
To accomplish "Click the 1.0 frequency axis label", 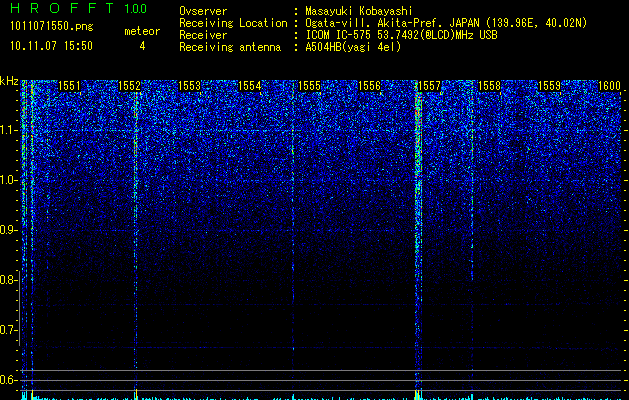I will pos(8,180).
